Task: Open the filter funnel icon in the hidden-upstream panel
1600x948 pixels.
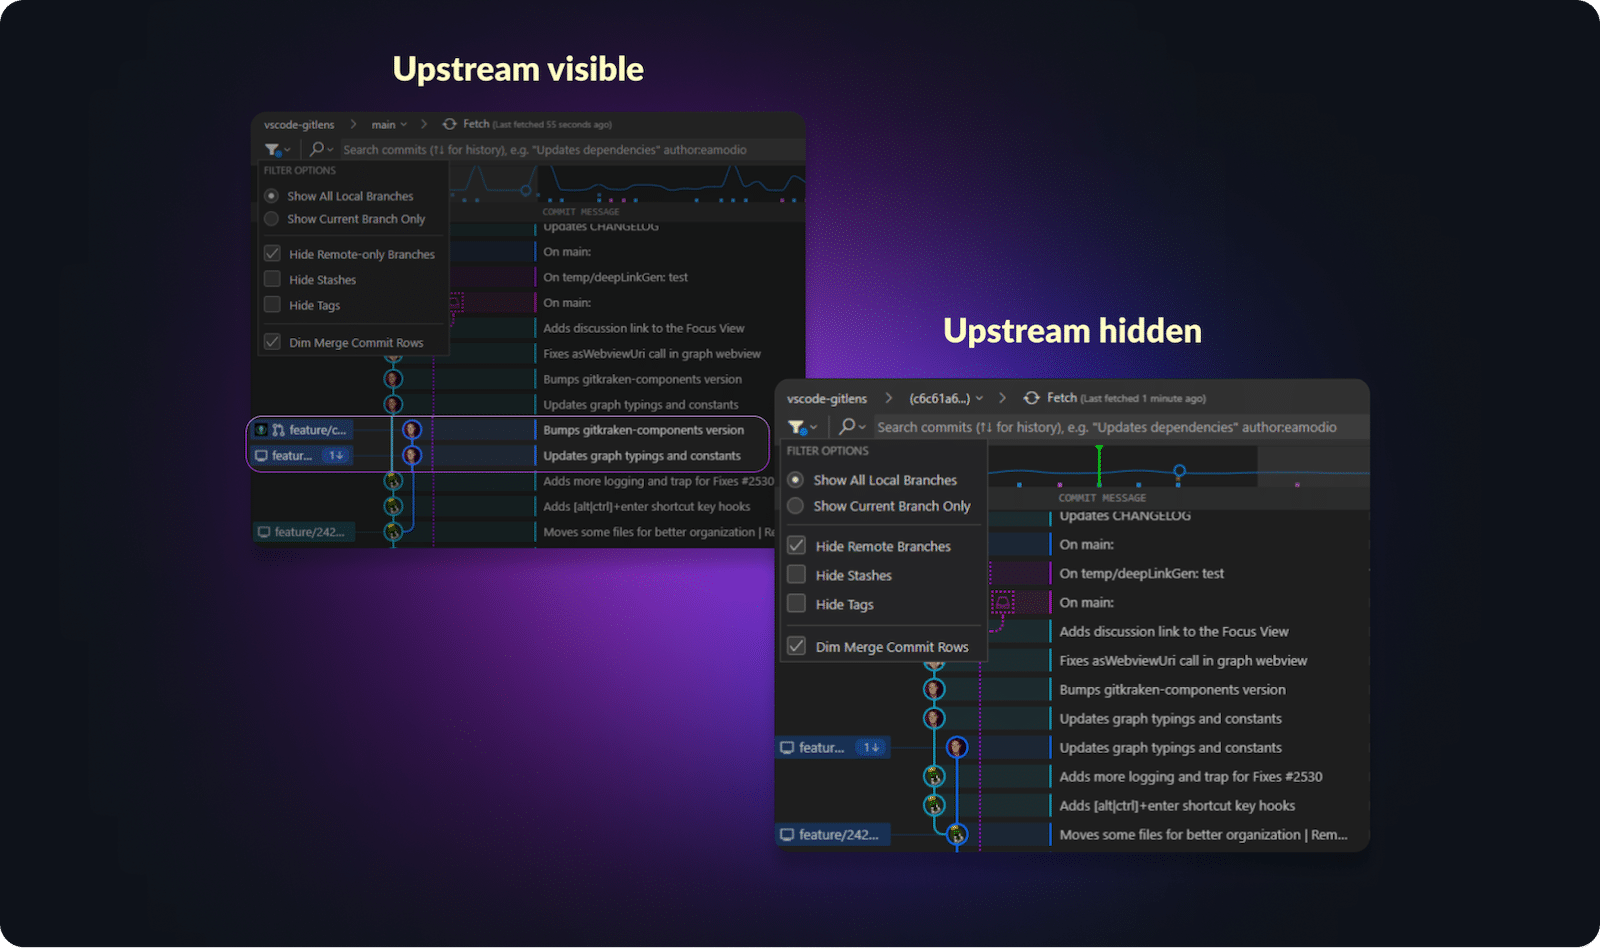Action: 798,426
